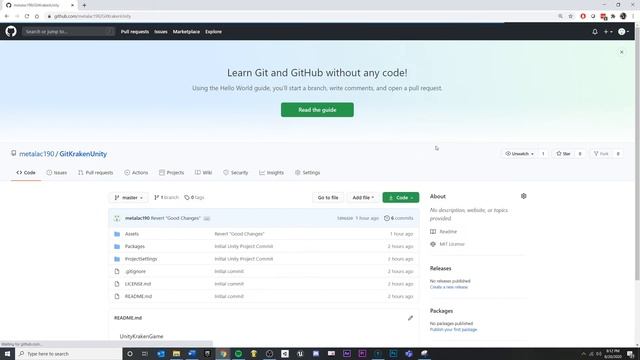
Task: Open the Readme link in About
Action: 448,232
